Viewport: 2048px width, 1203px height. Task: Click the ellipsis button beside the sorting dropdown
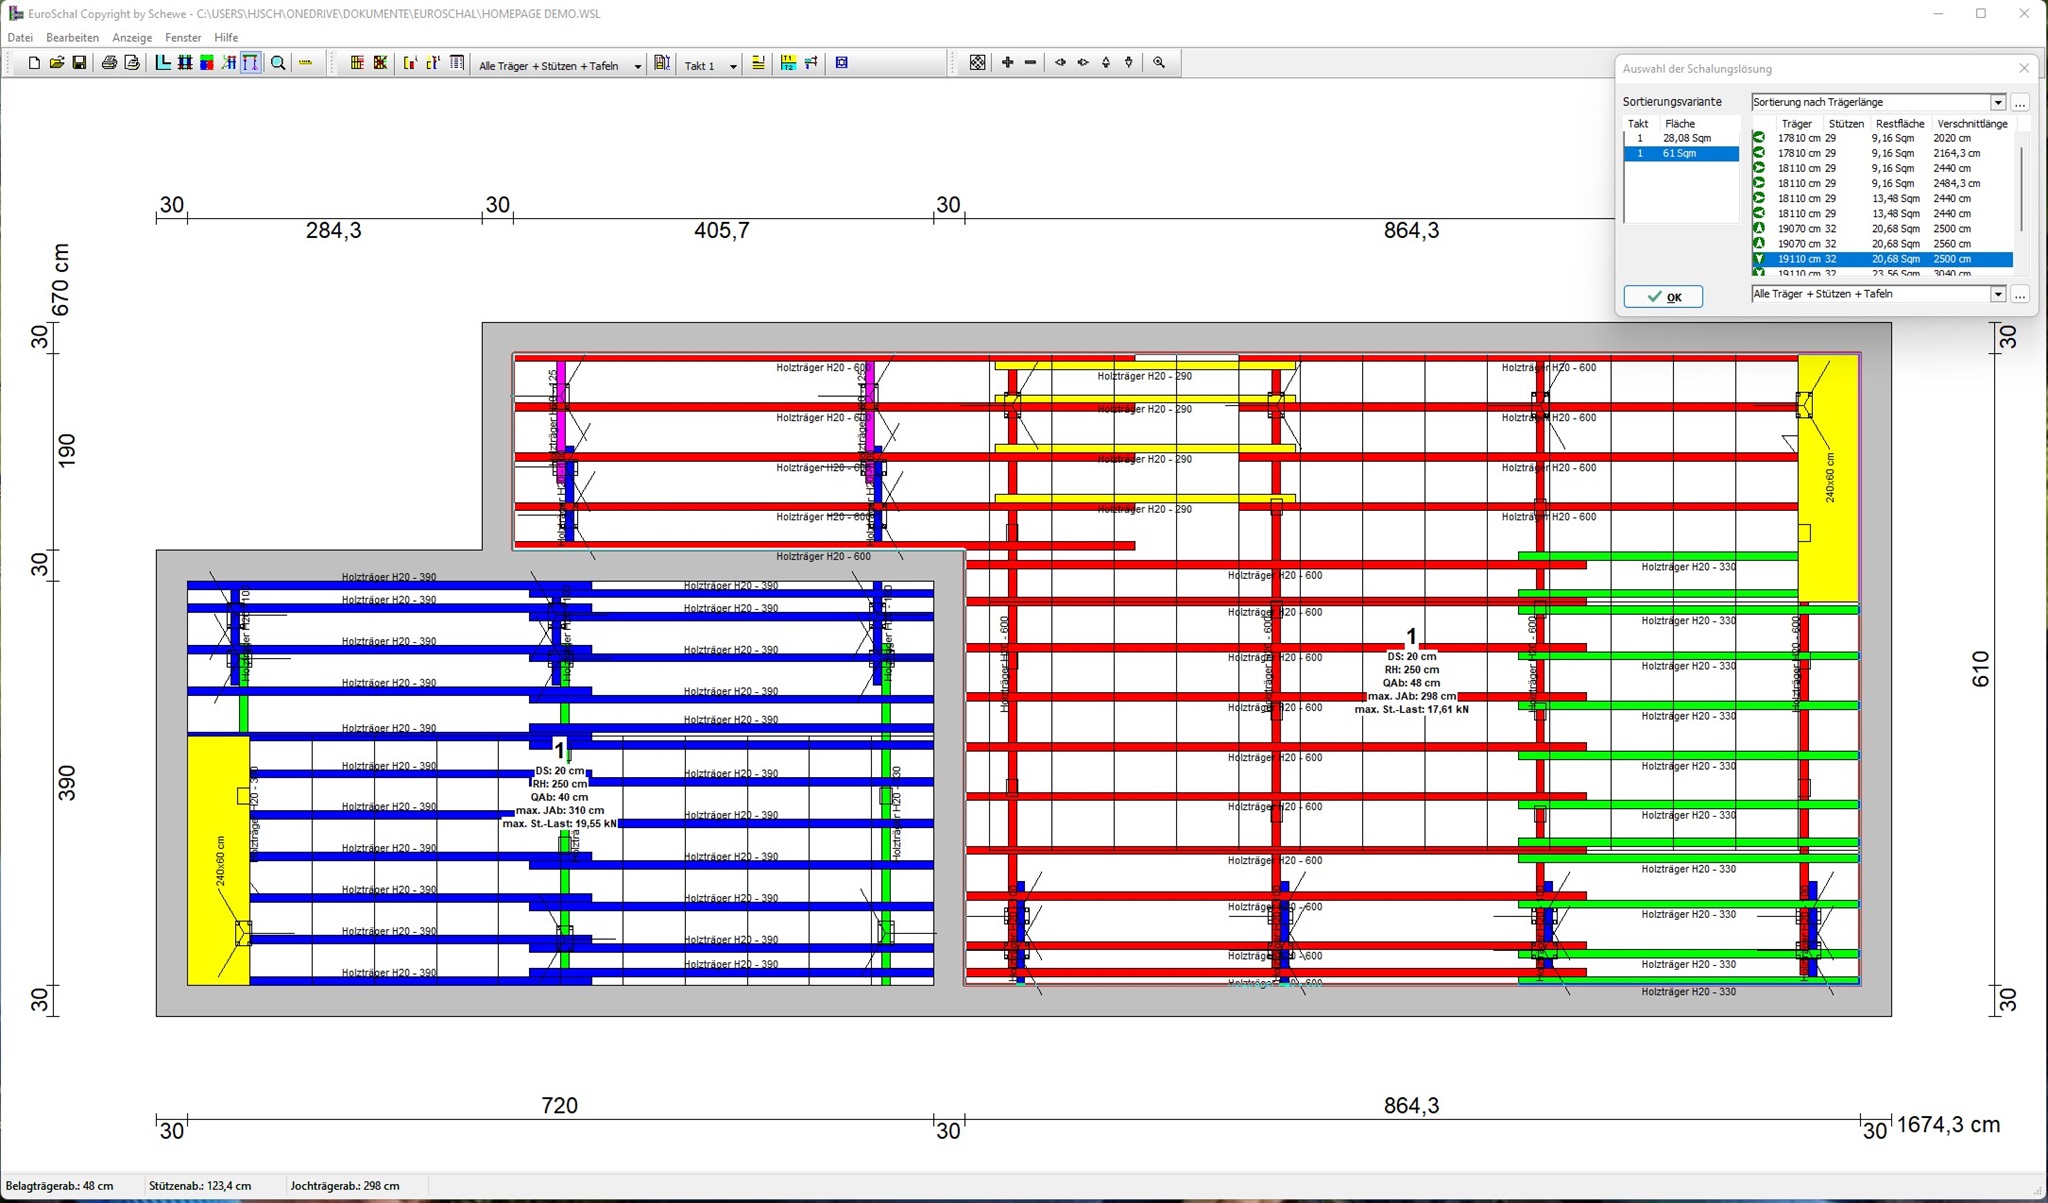2020,103
